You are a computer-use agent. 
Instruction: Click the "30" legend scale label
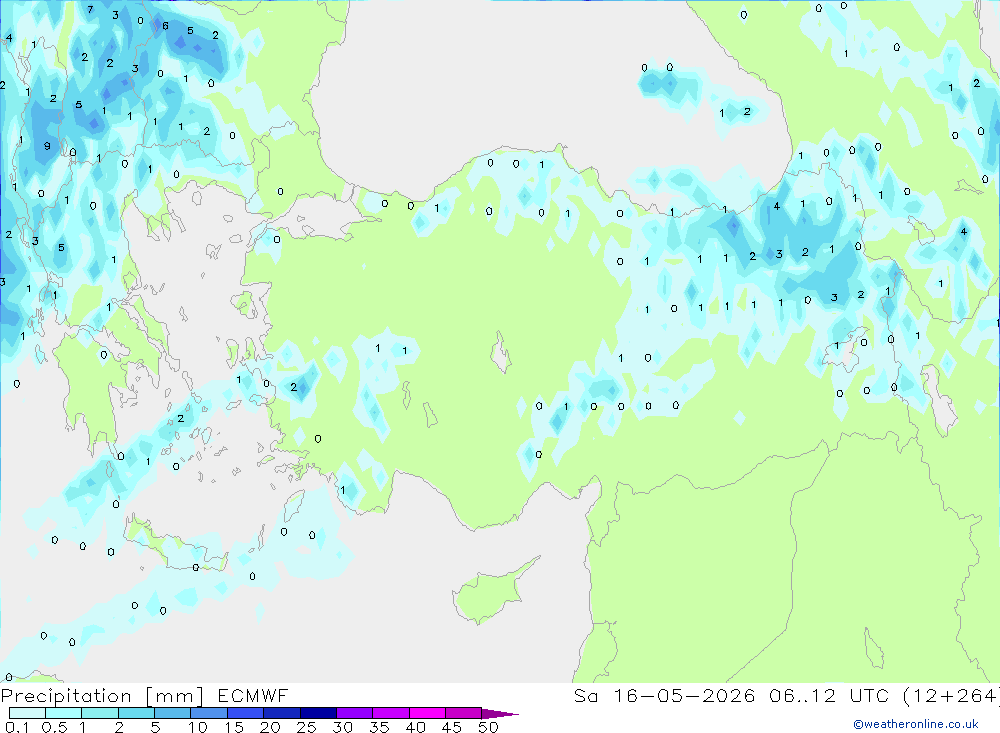343,727
